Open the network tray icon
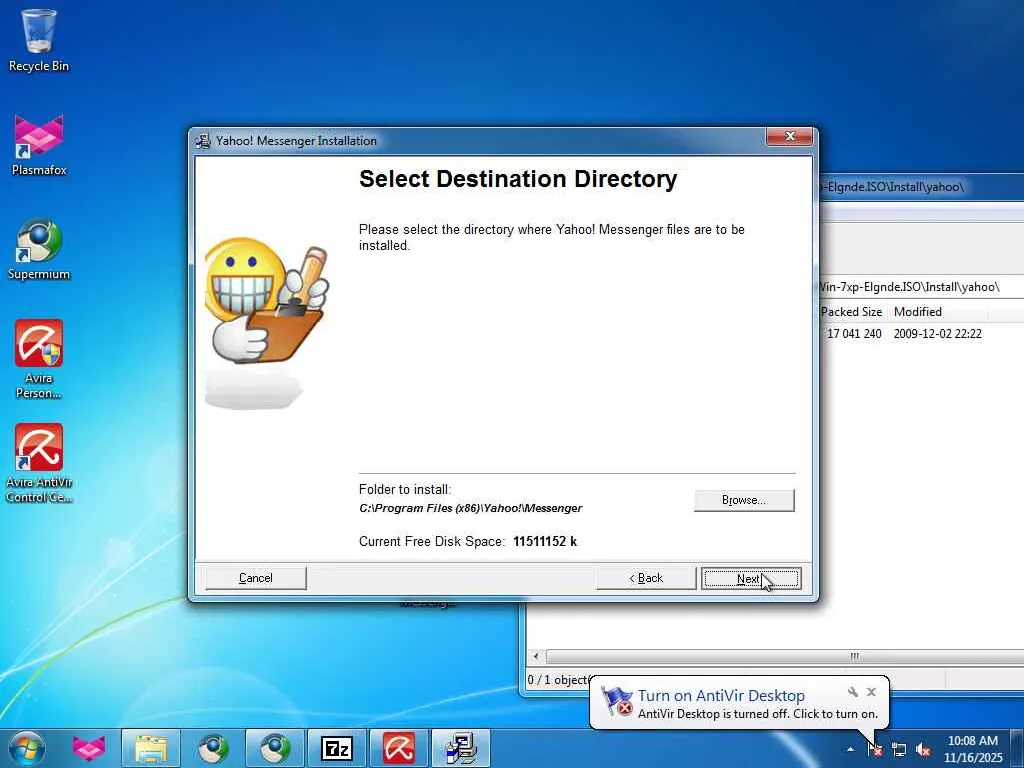Screen dimensions: 1024x768 899,750
